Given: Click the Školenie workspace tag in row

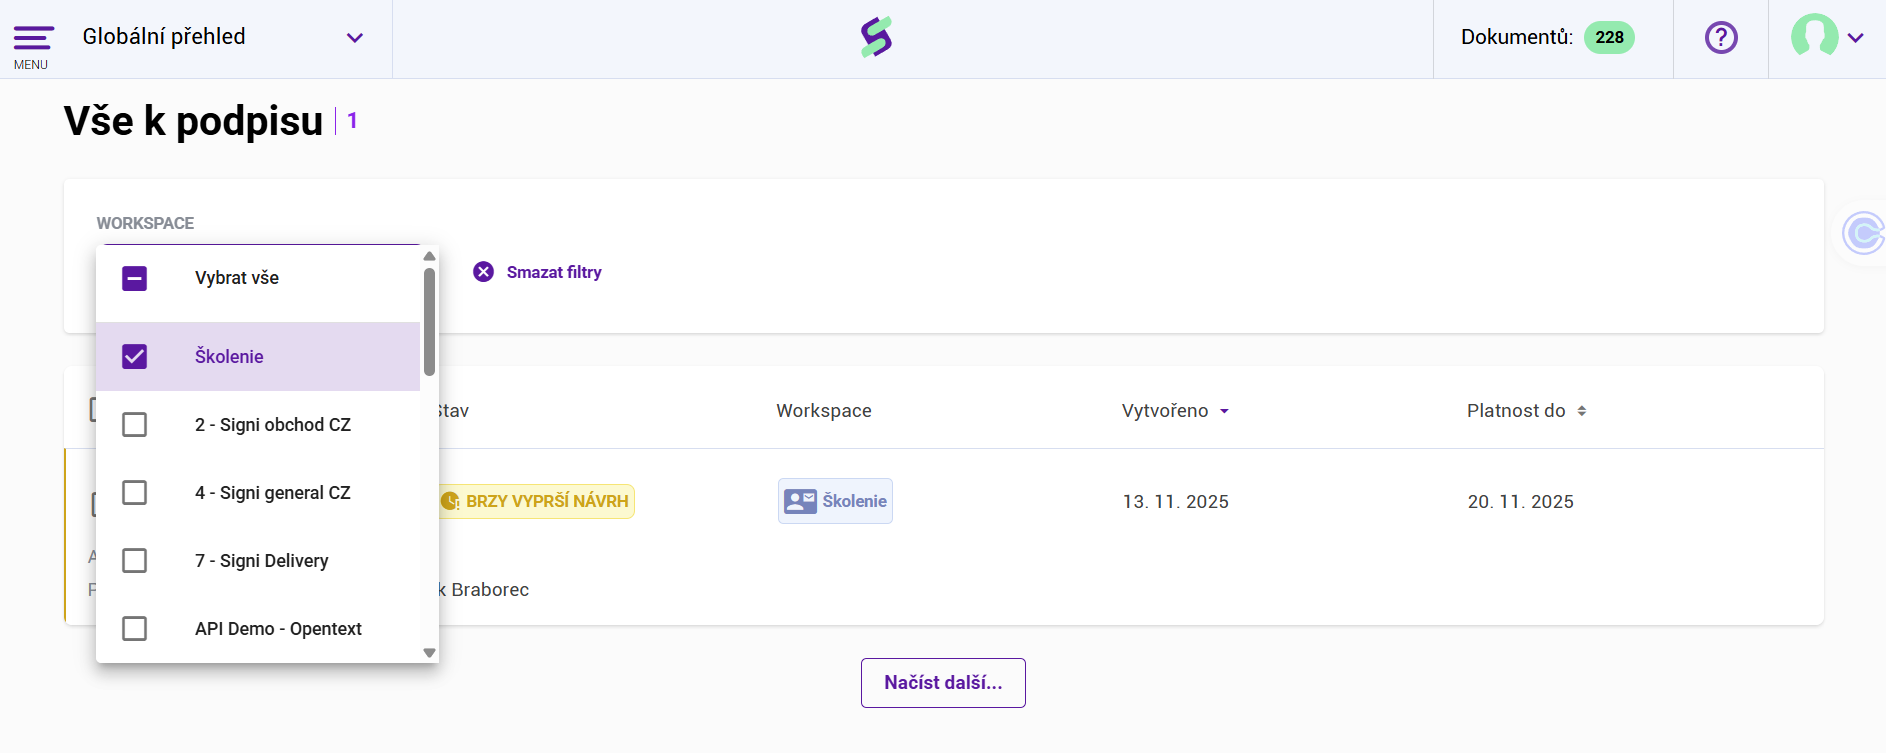Looking at the screenshot, I should tap(836, 501).
